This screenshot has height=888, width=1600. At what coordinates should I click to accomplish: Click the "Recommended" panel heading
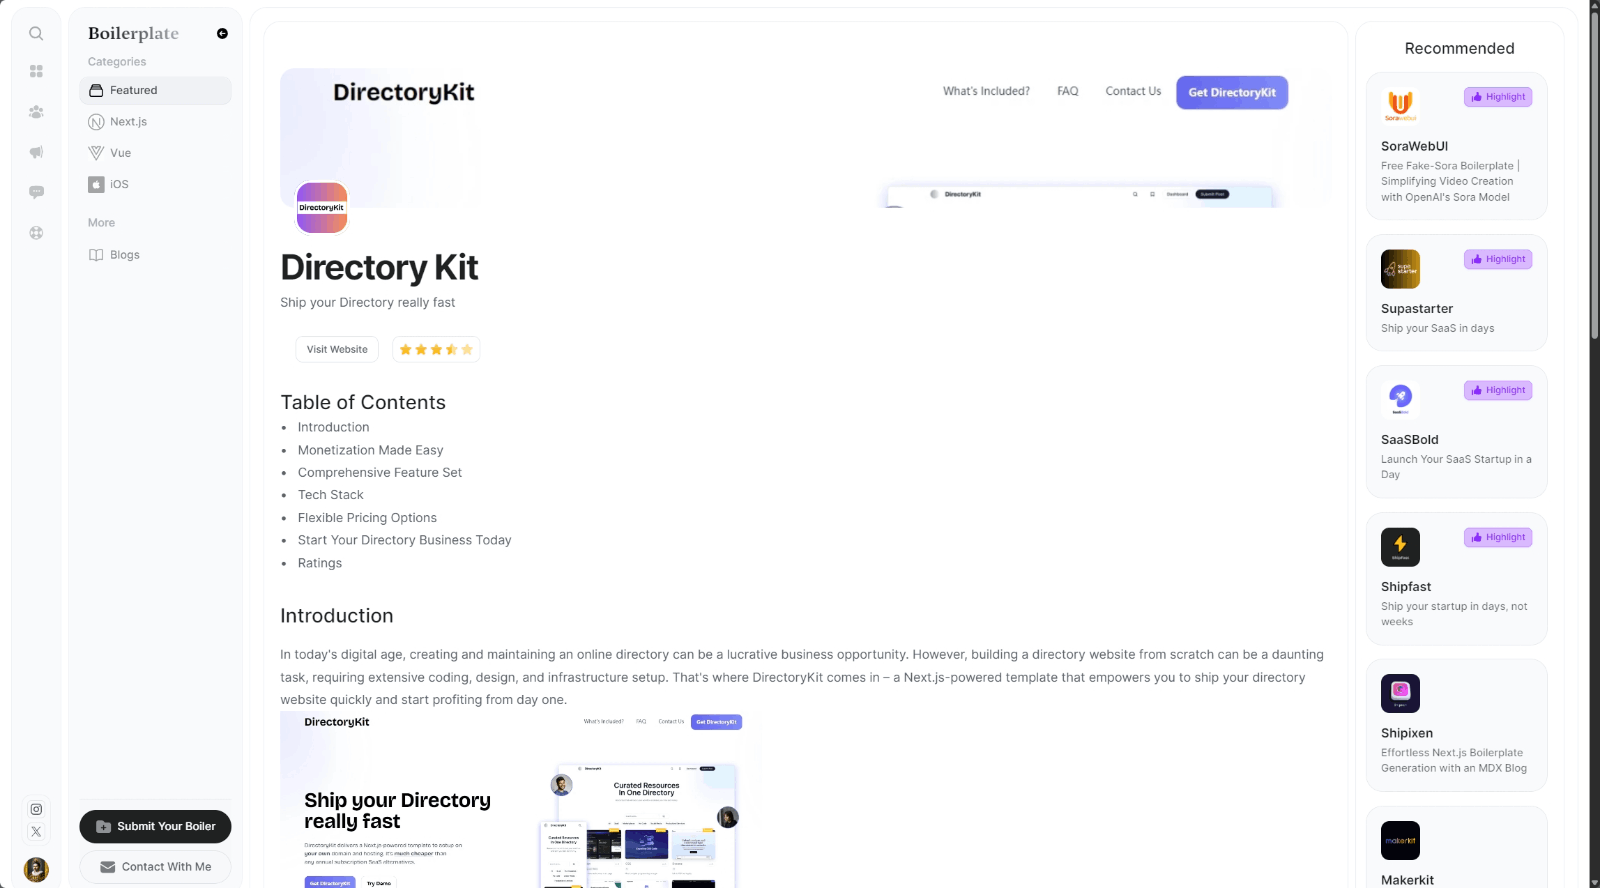pyautogui.click(x=1459, y=48)
